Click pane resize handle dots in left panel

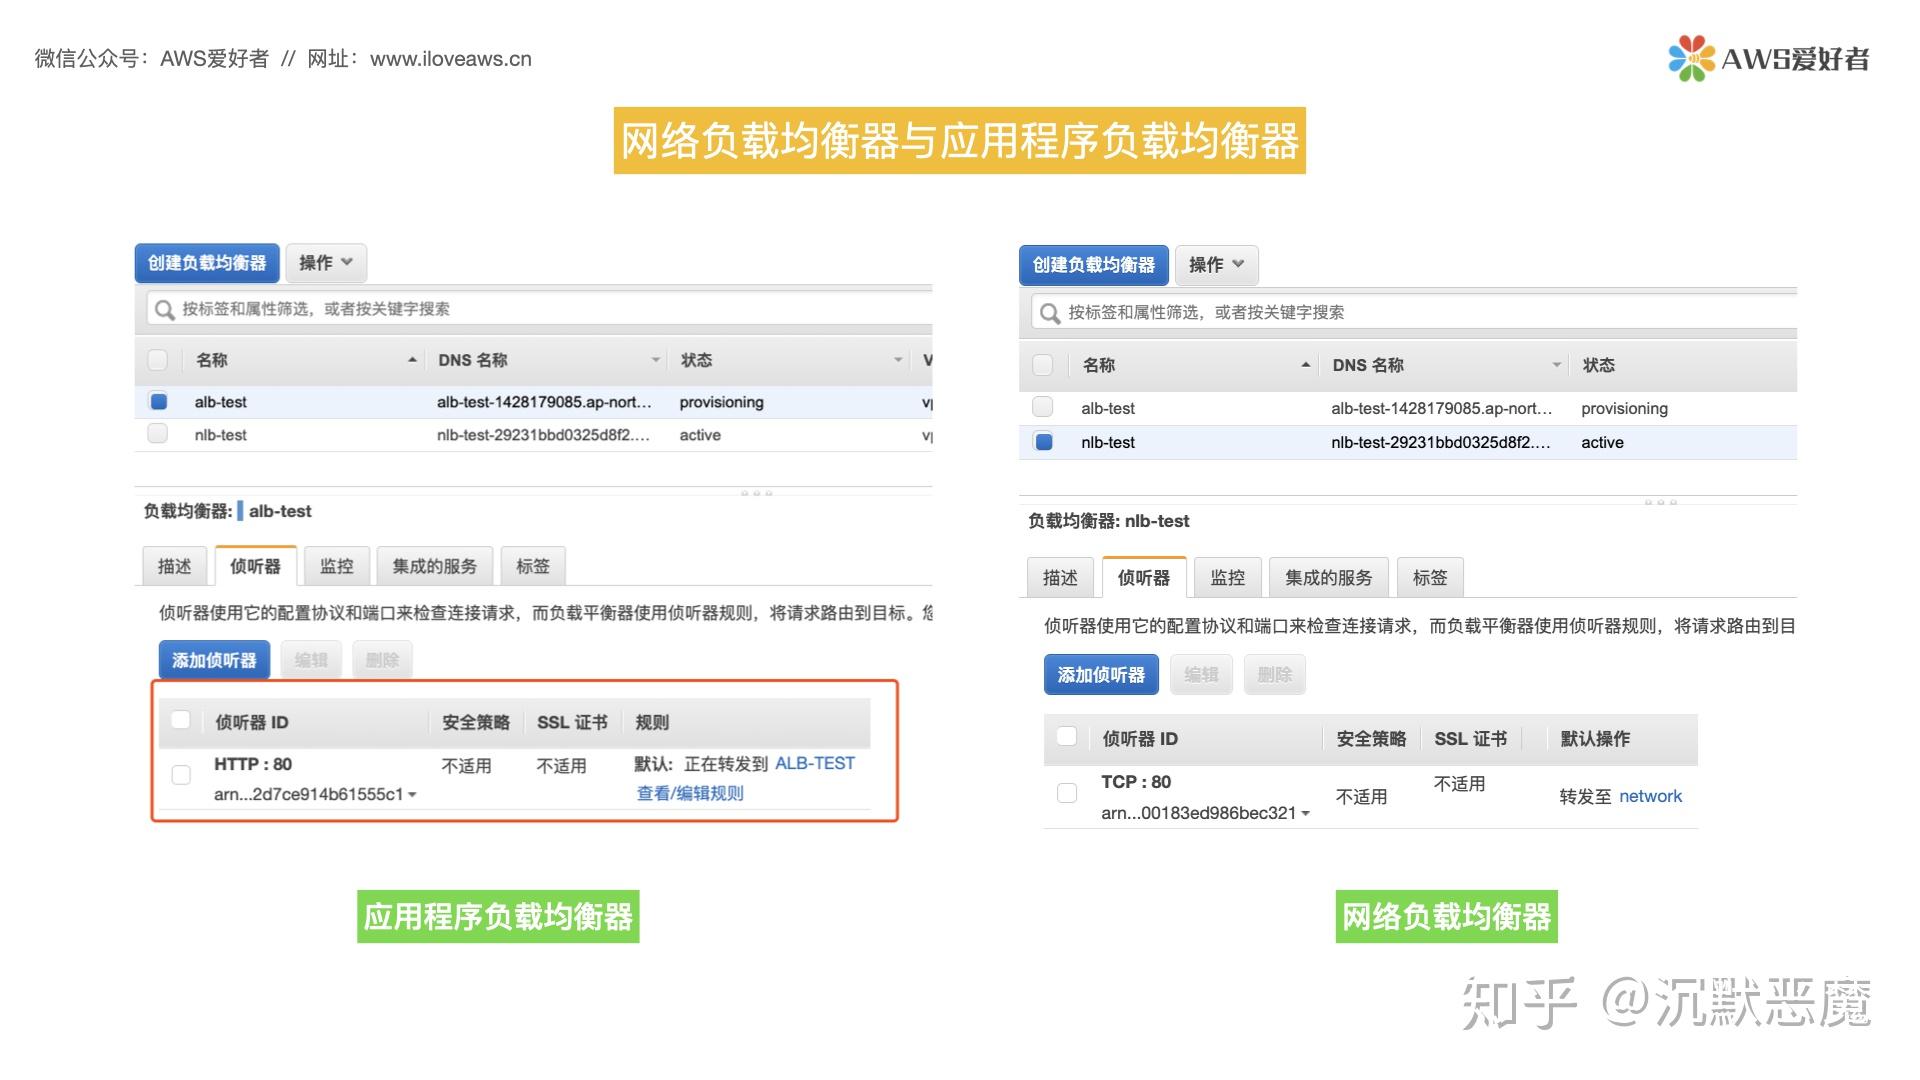point(756,493)
